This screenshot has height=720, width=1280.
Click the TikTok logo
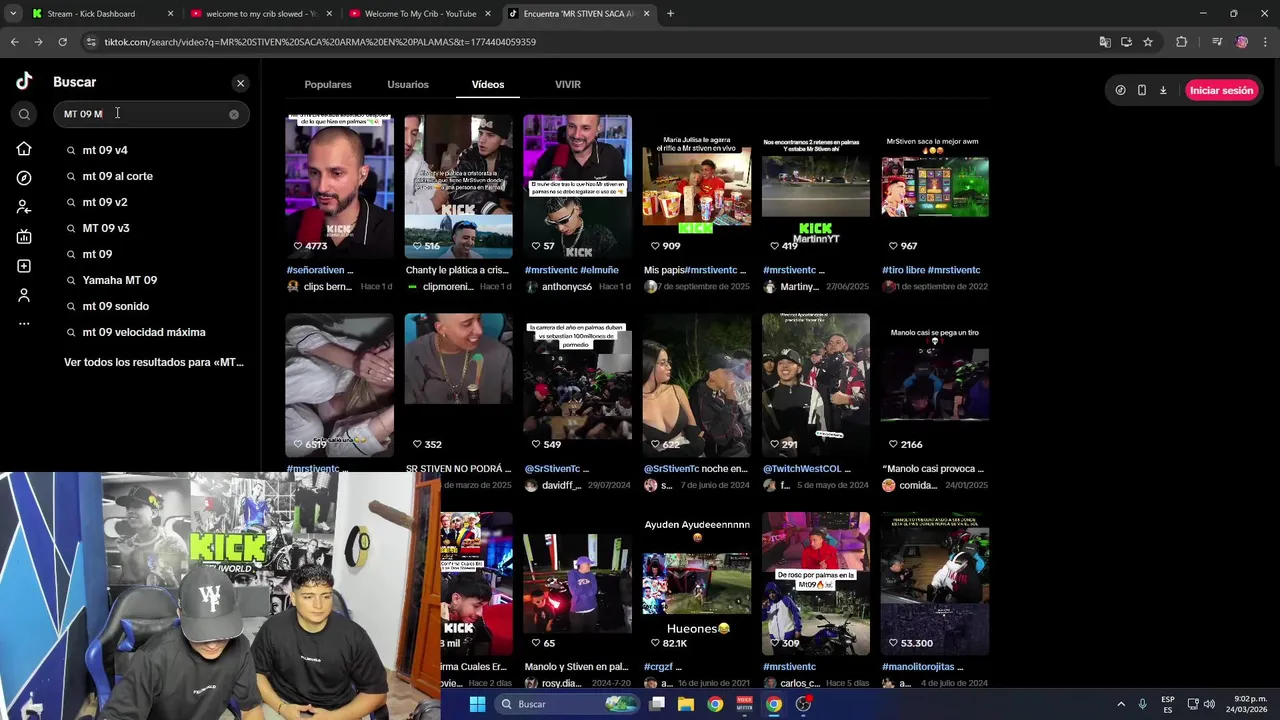click(x=24, y=82)
